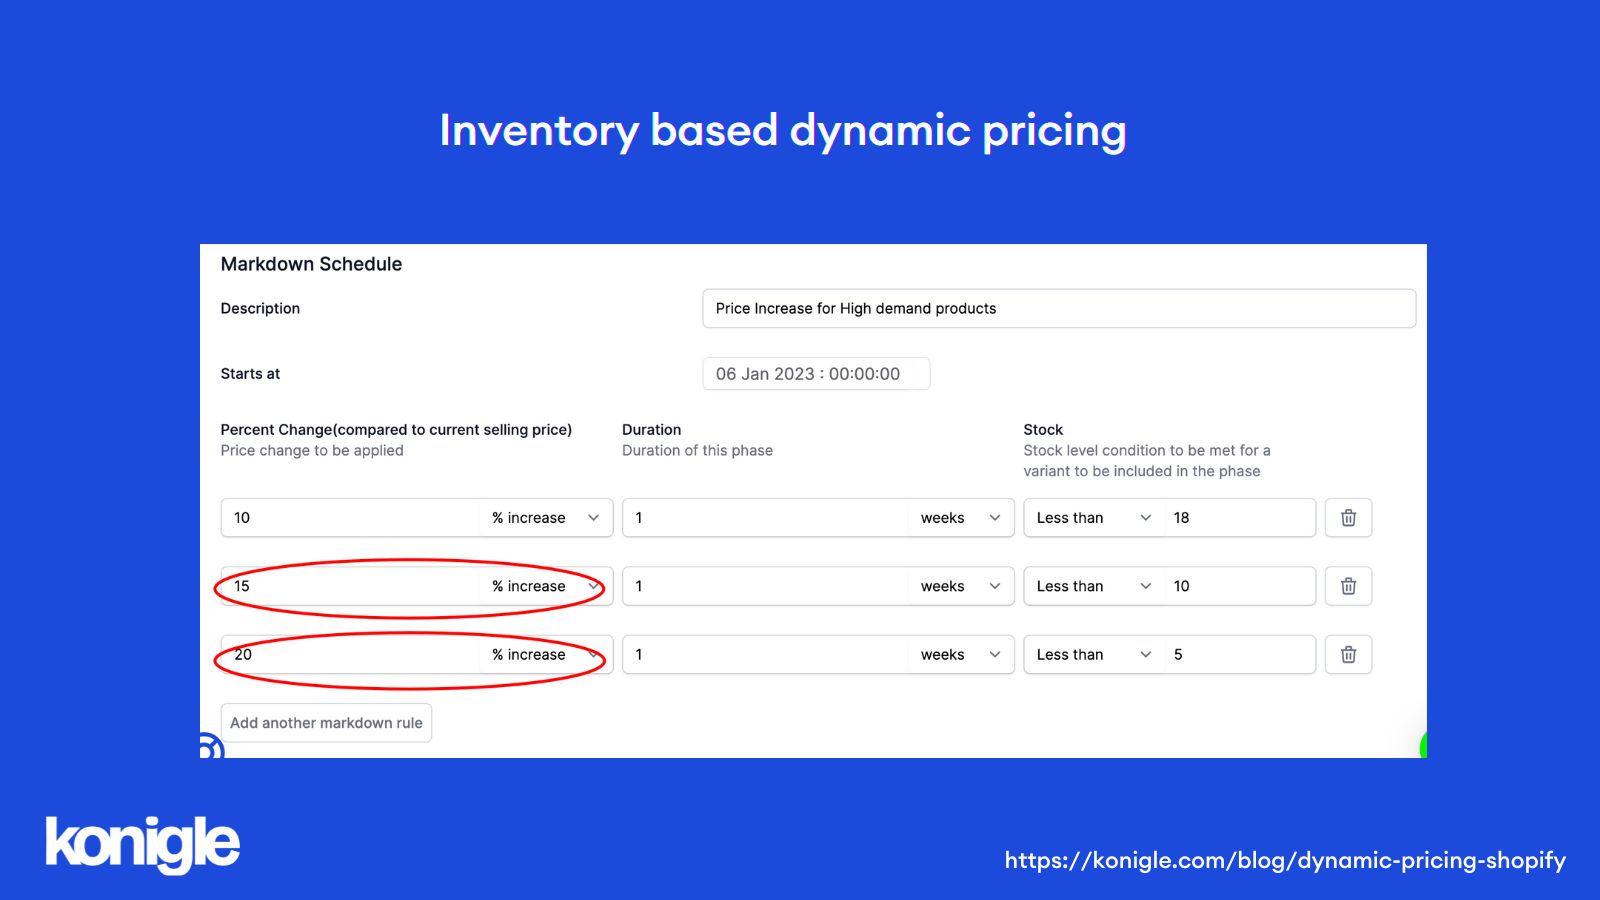This screenshot has width=1600, height=900.
Task: Open the % increase dropdown for the 20 percent rule
Action: pos(546,654)
